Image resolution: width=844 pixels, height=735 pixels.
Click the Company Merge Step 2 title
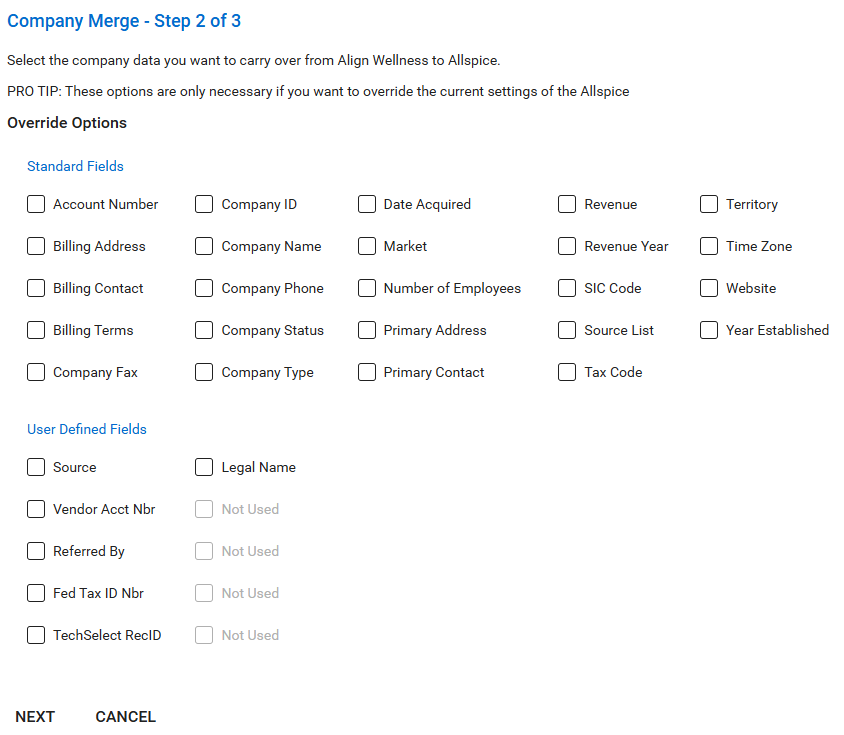(124, 21)
